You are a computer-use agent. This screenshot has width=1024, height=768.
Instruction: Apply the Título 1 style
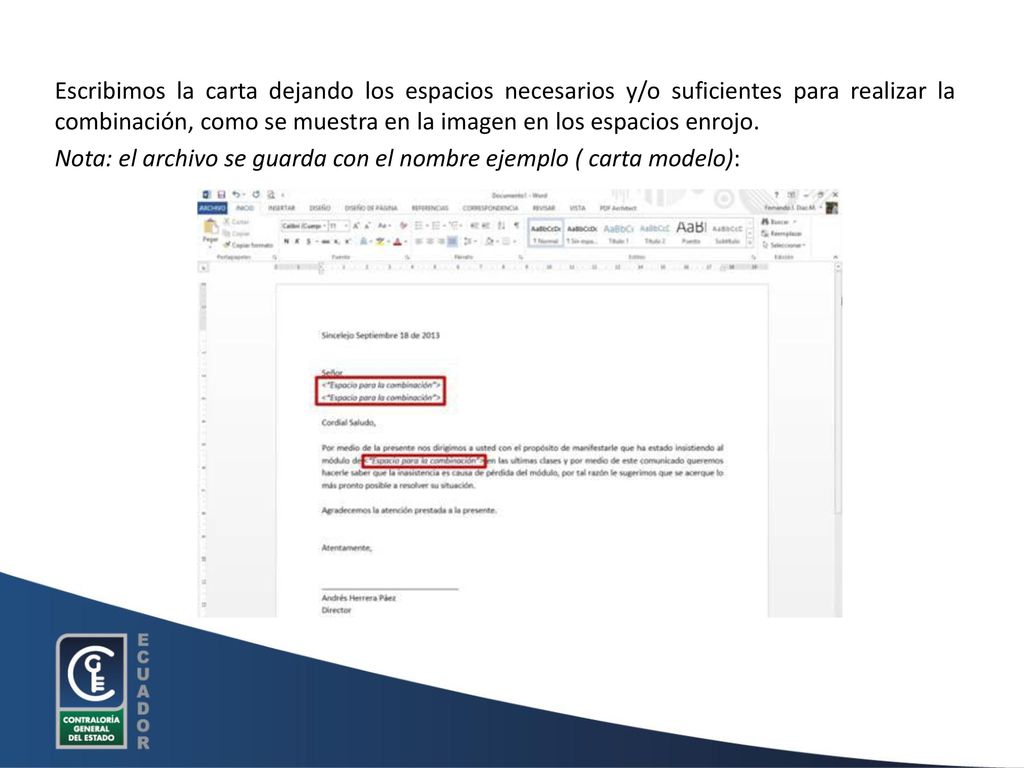(618, 234)
